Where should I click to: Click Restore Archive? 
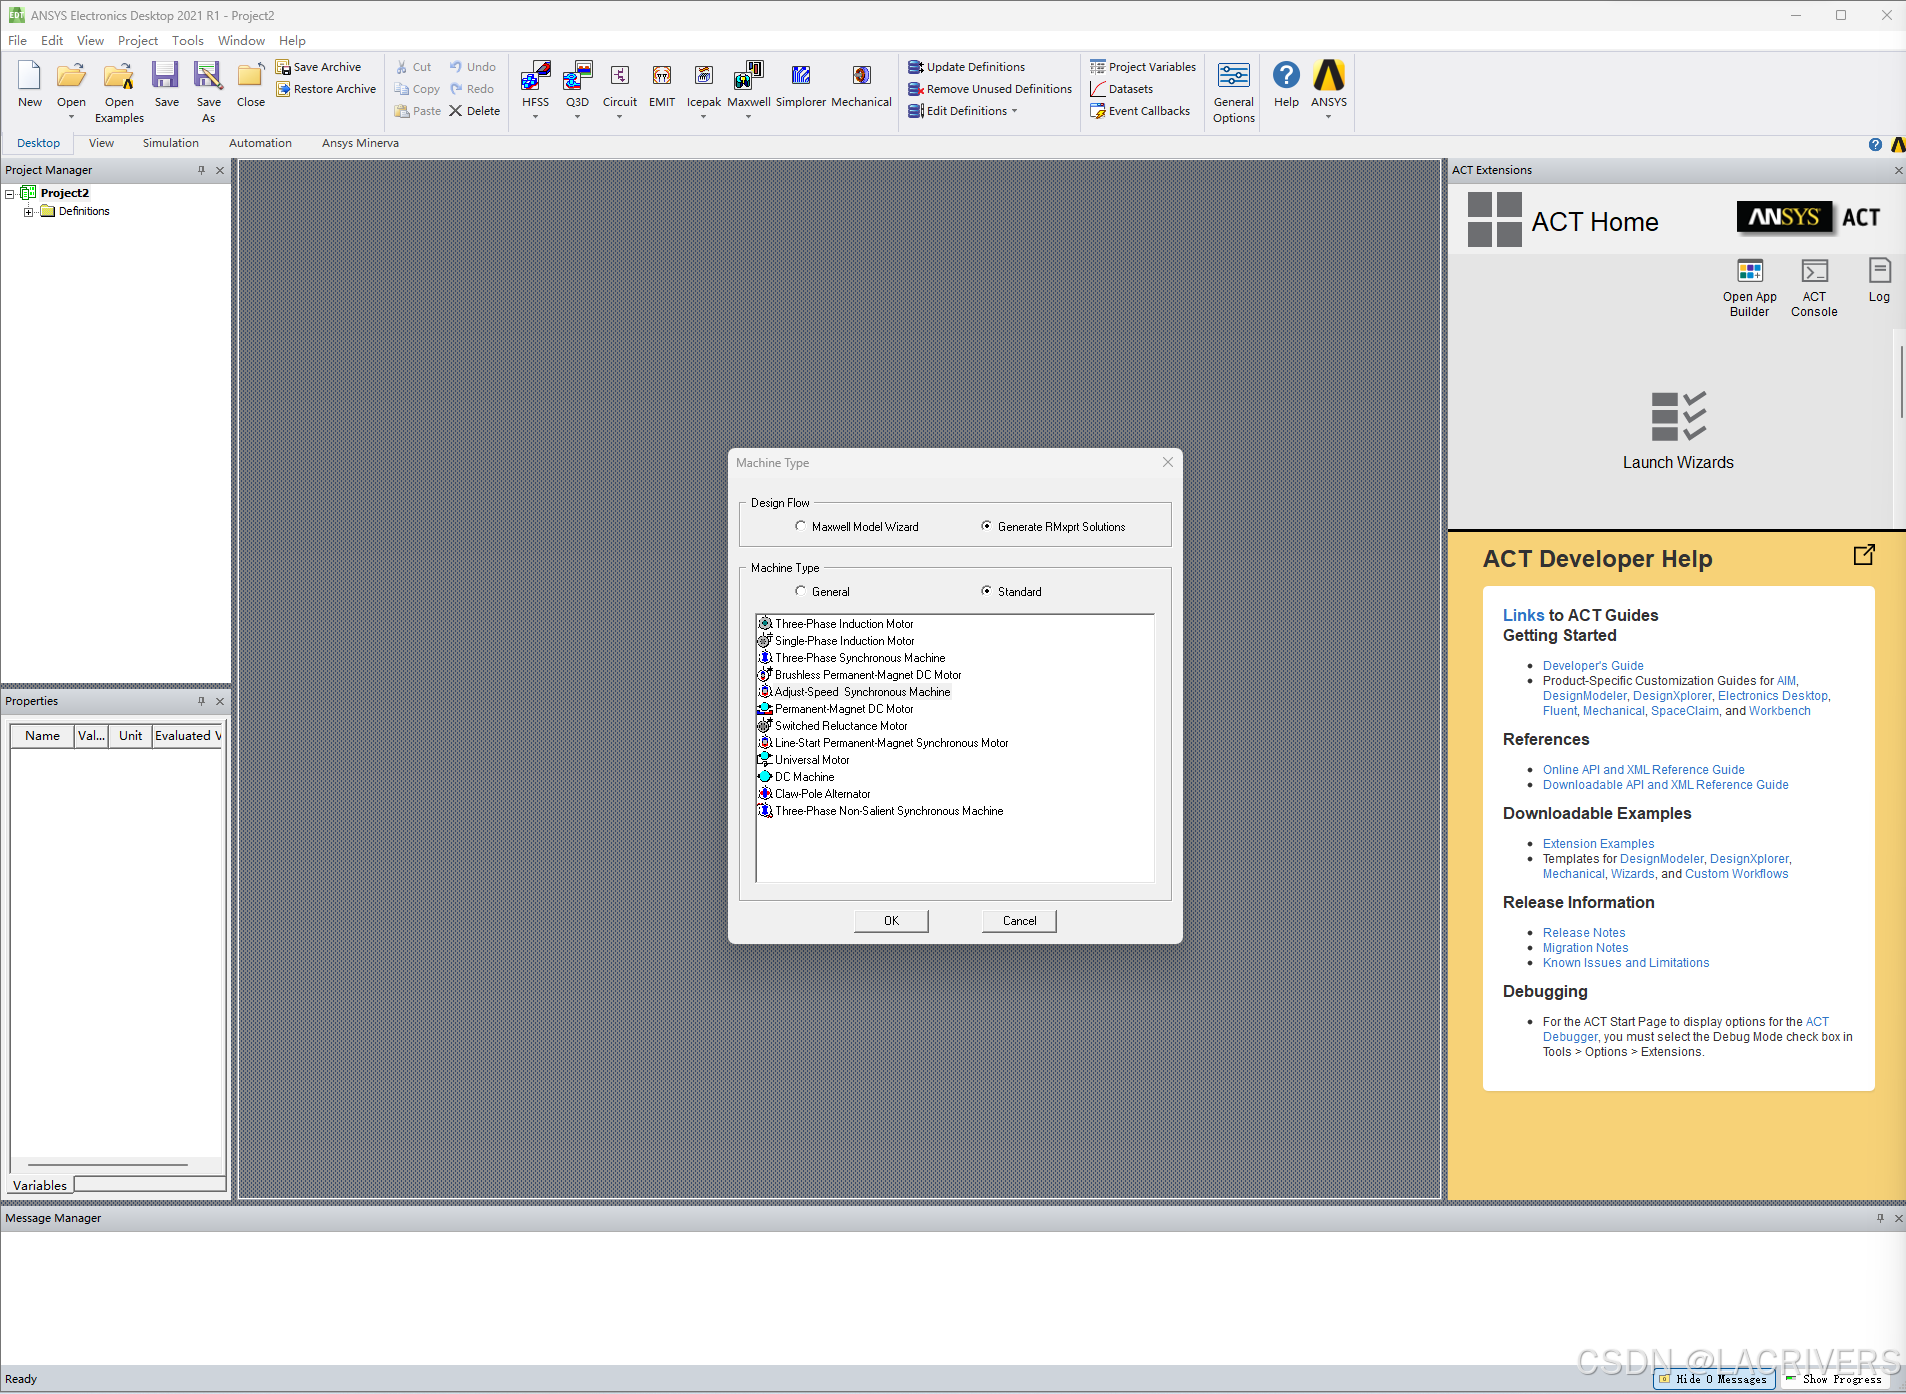pos(326,89)
